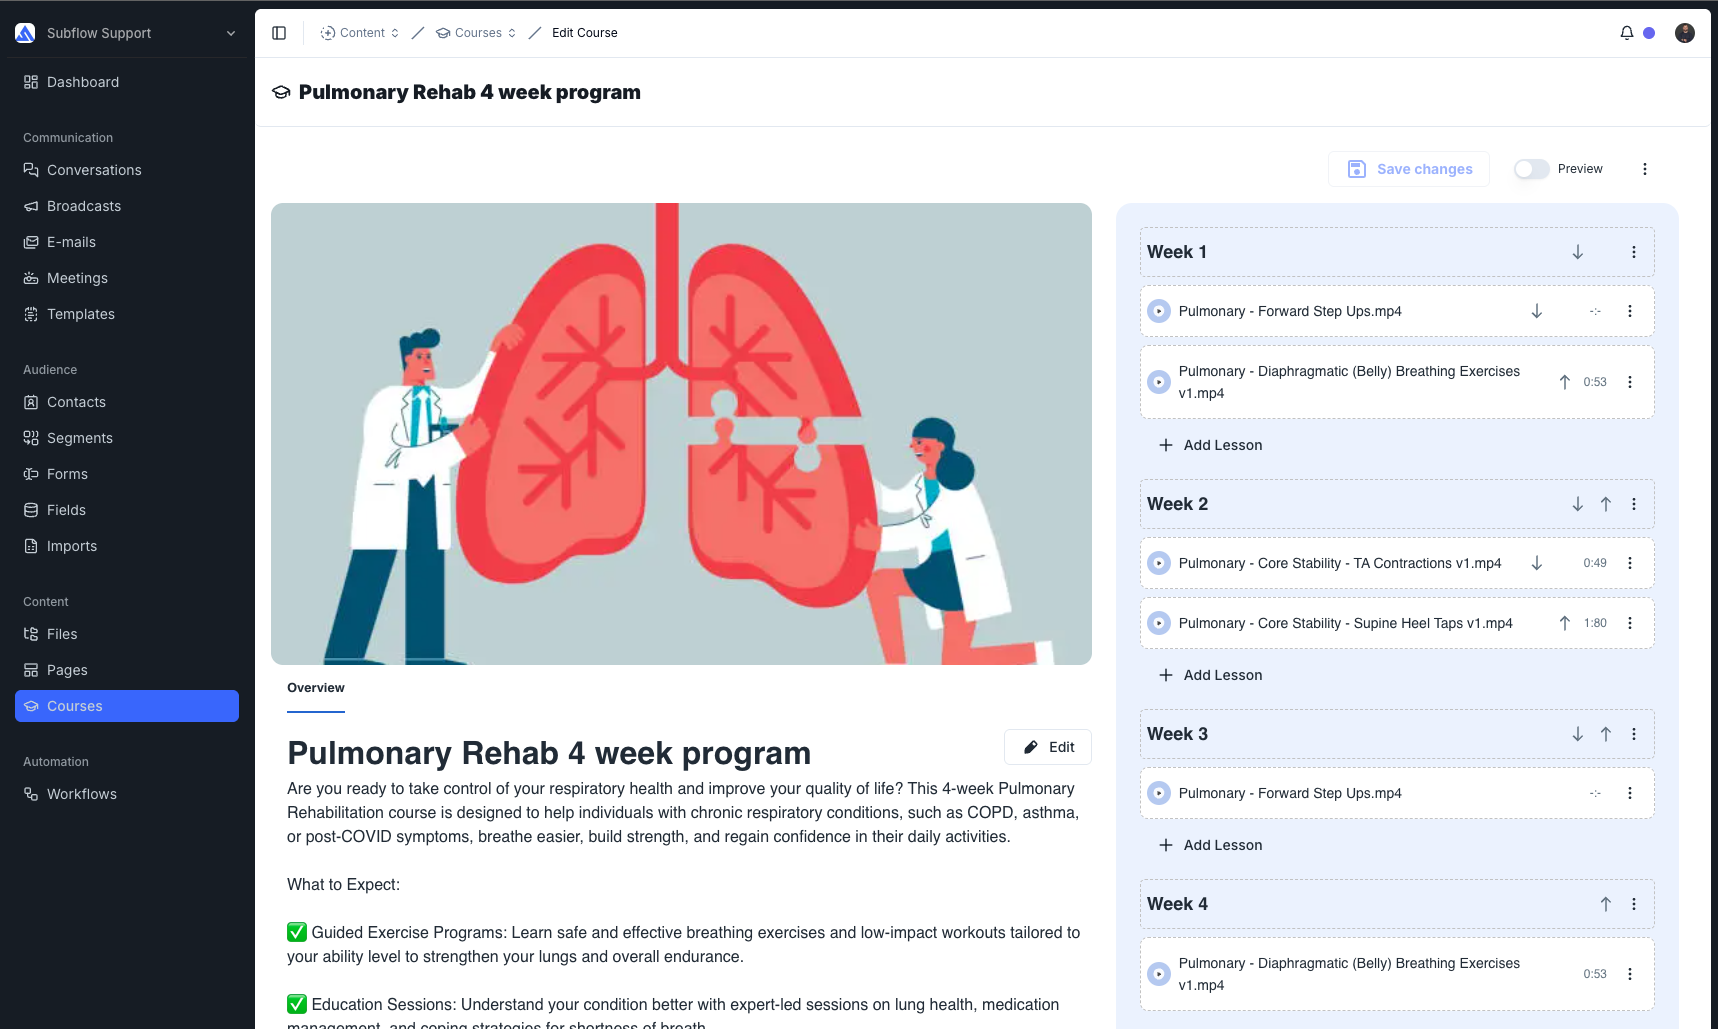Click play icon of TA Contractions lesson
Screen dimensions: 1718x1029
pos(1159,563)
